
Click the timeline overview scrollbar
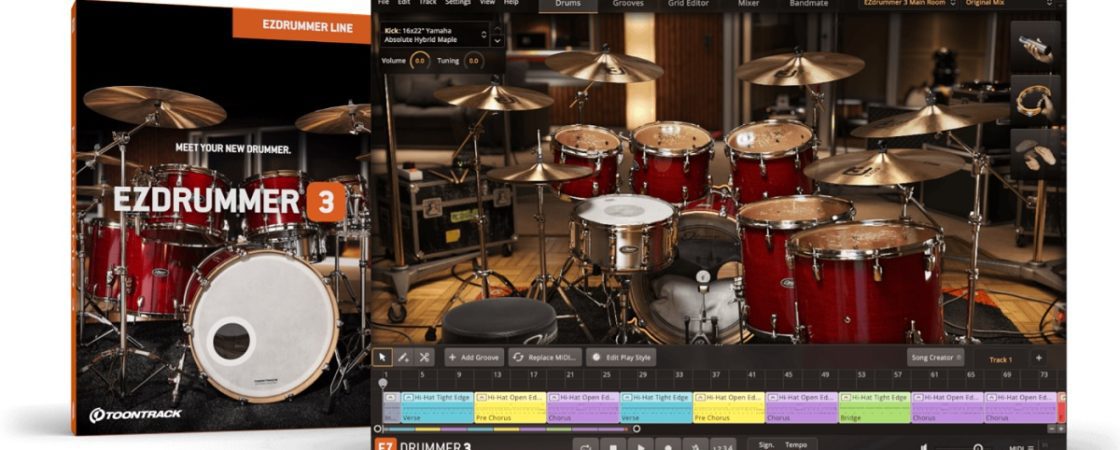click(506, 429)
